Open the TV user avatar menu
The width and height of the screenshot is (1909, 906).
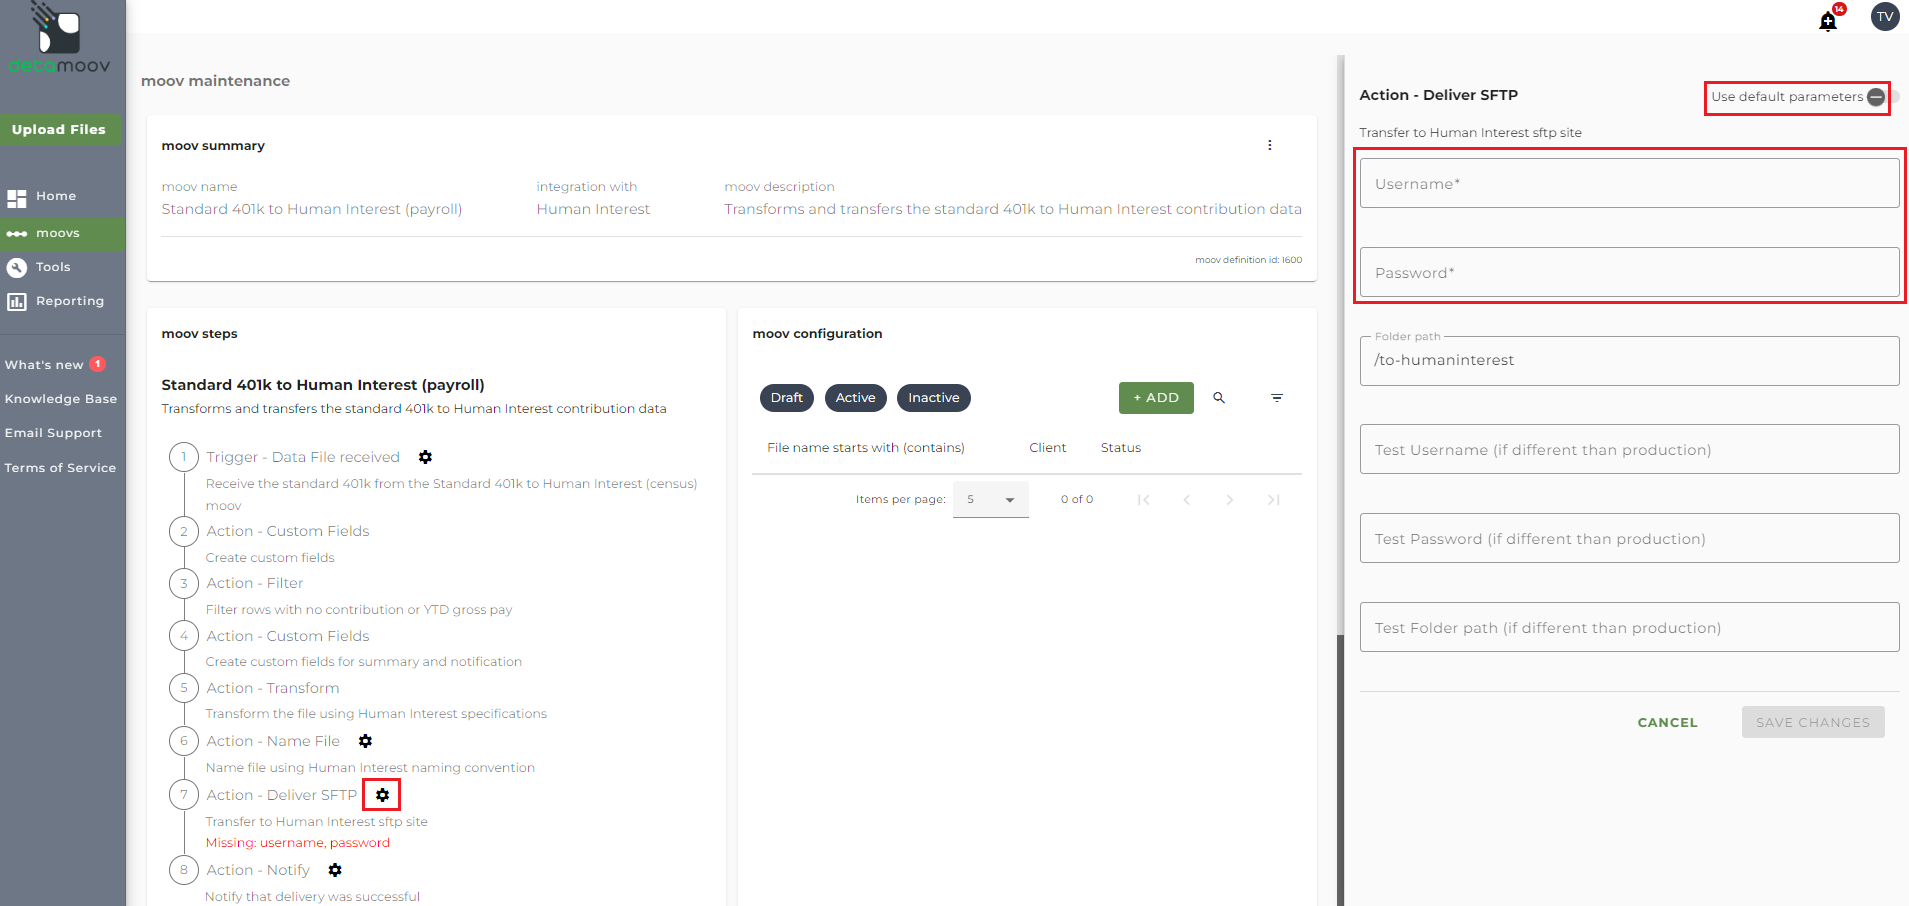1885,17
